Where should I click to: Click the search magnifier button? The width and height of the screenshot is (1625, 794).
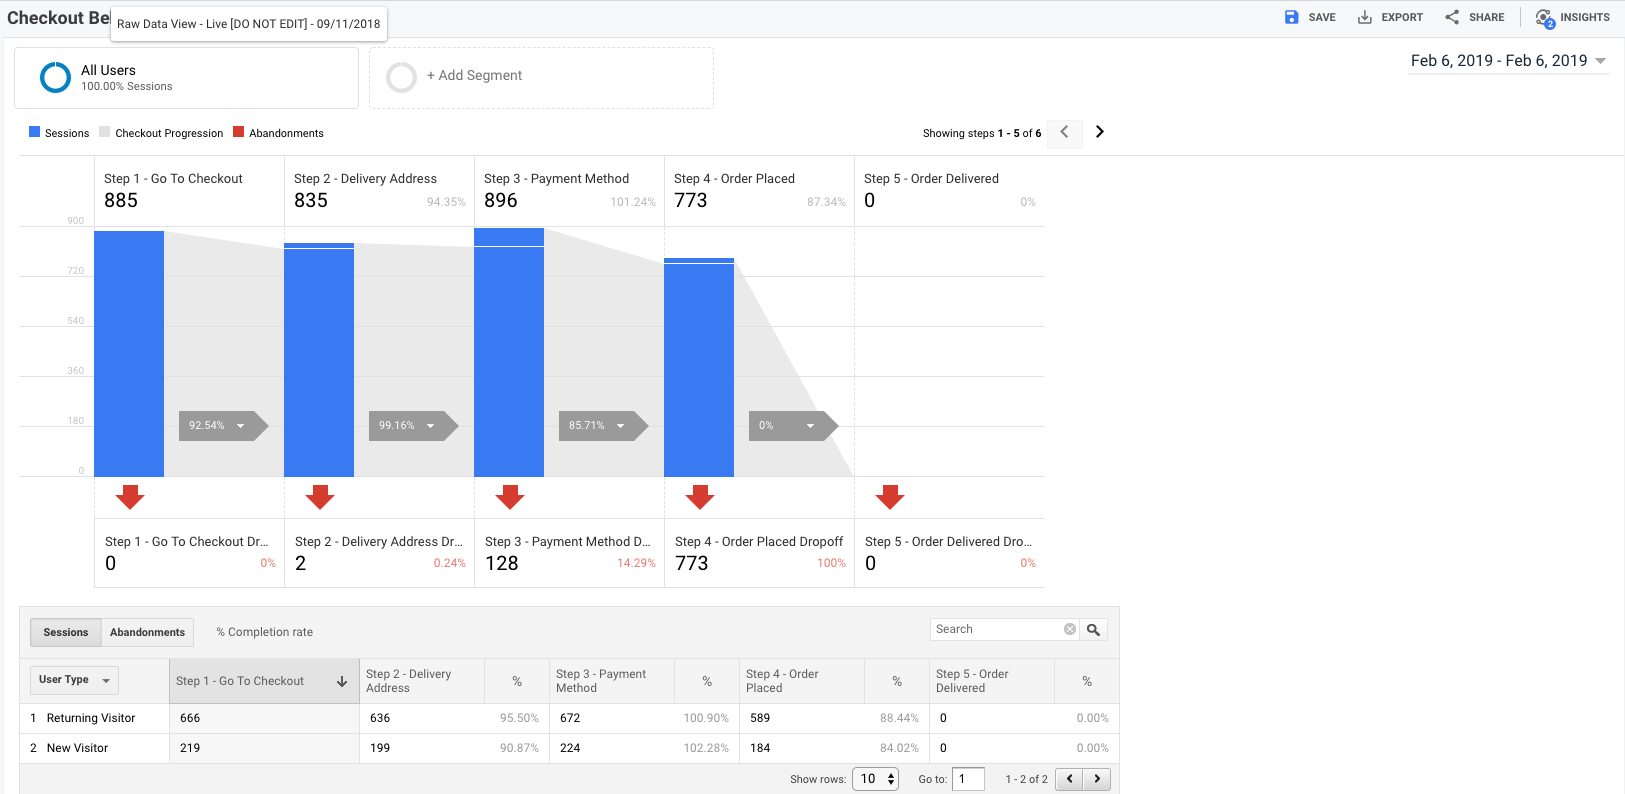click(x=1093, y=629)
